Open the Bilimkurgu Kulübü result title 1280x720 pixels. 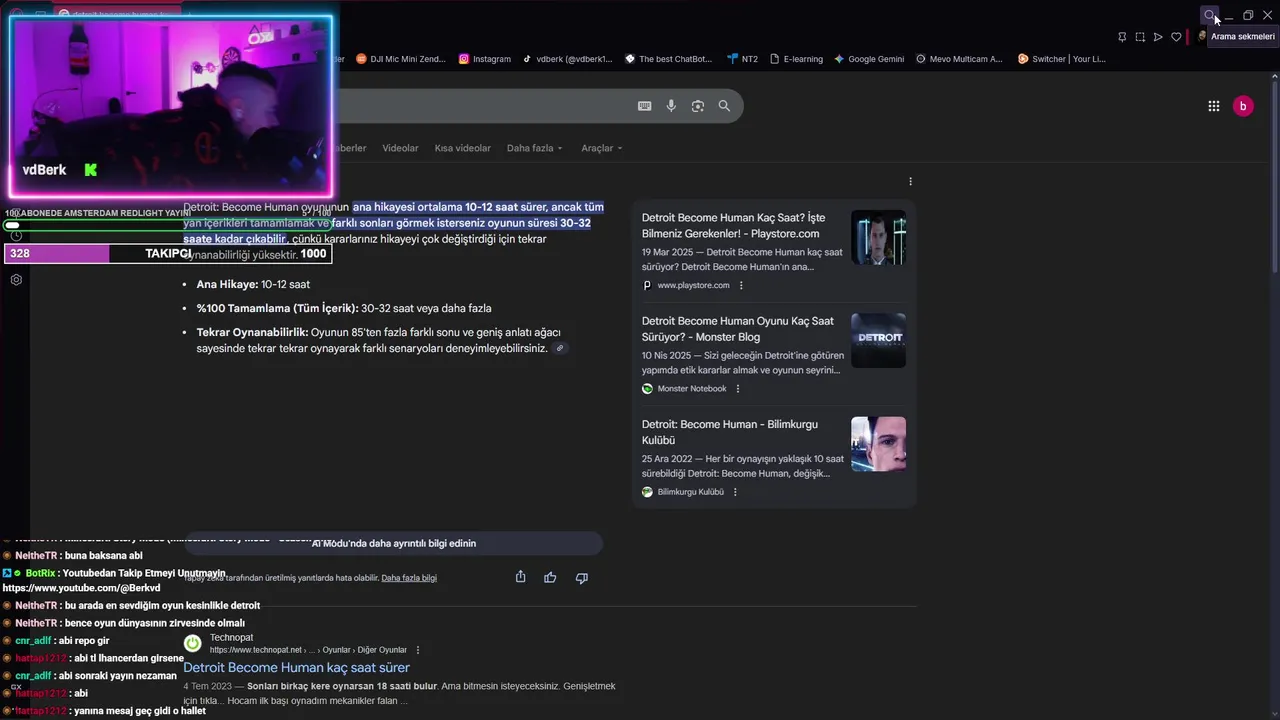point(730,432)
